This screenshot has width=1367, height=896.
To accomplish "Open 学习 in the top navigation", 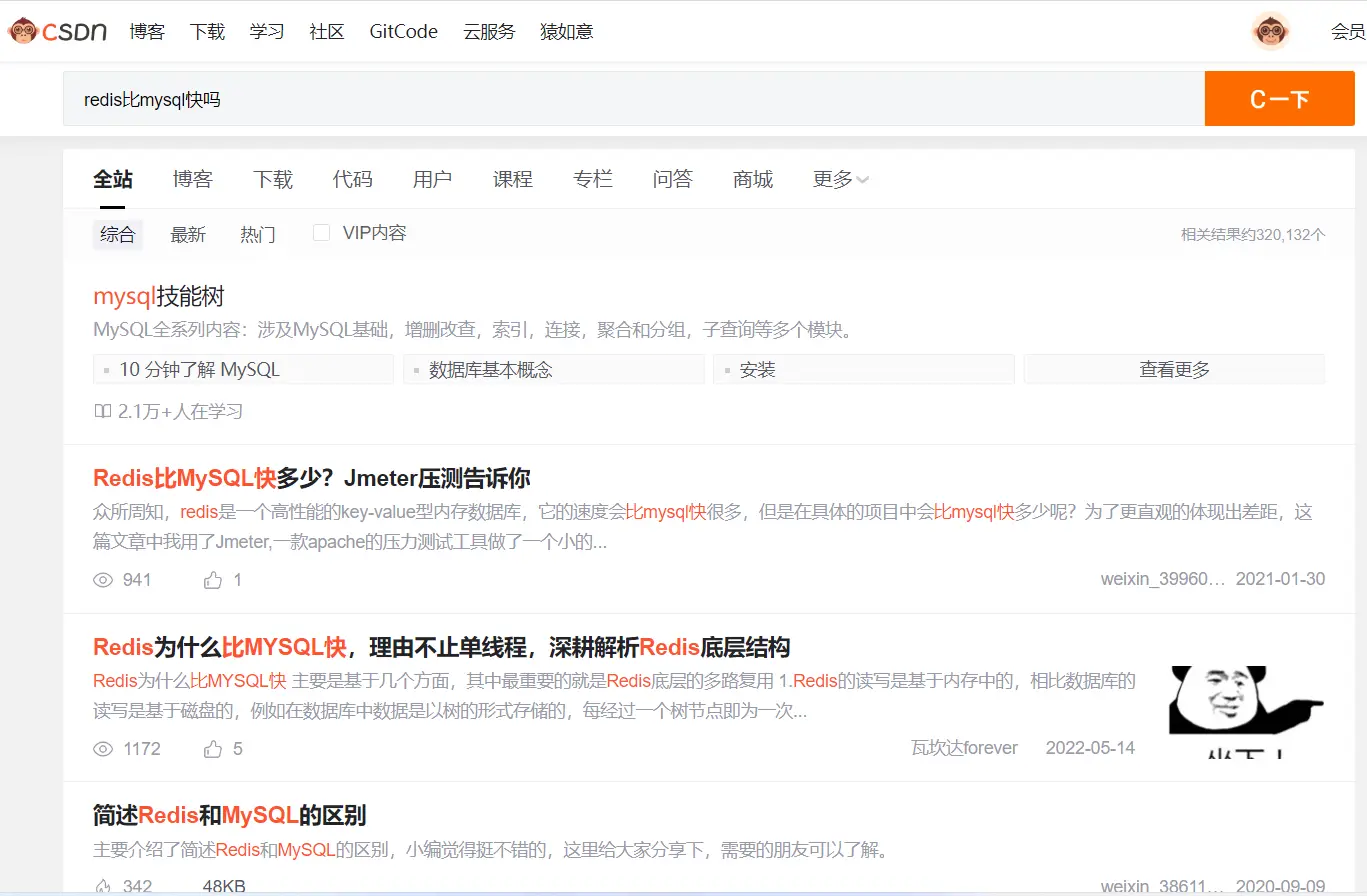I will [267, 31].
